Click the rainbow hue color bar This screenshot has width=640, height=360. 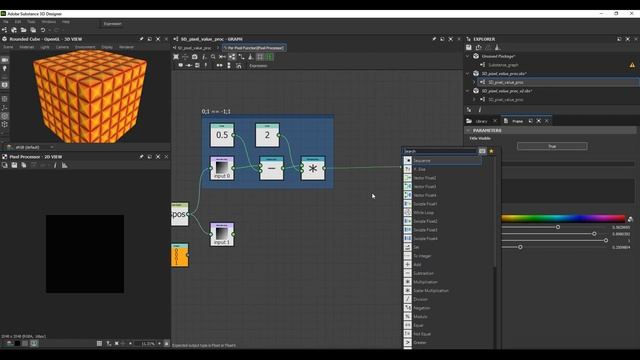[x=563, y=218]
